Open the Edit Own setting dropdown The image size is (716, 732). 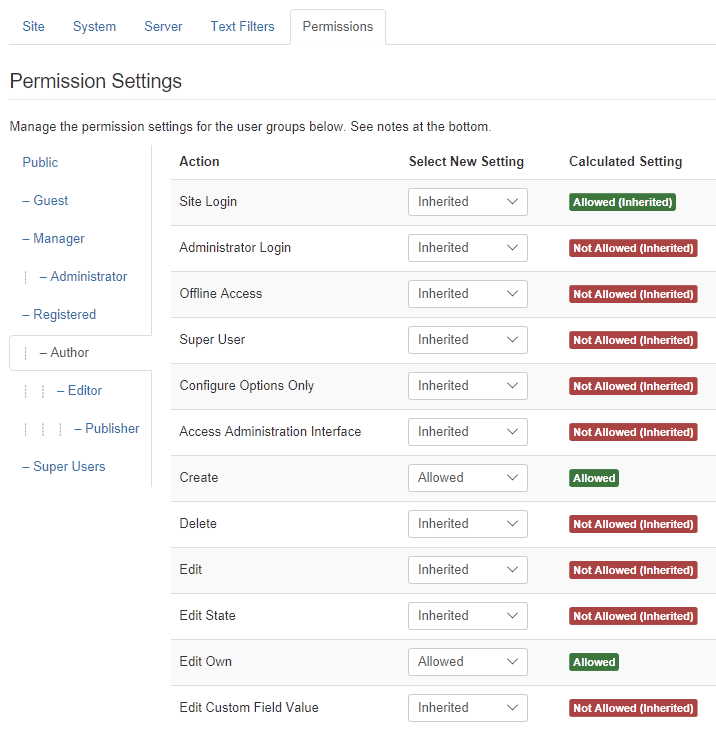pos(468,662)
